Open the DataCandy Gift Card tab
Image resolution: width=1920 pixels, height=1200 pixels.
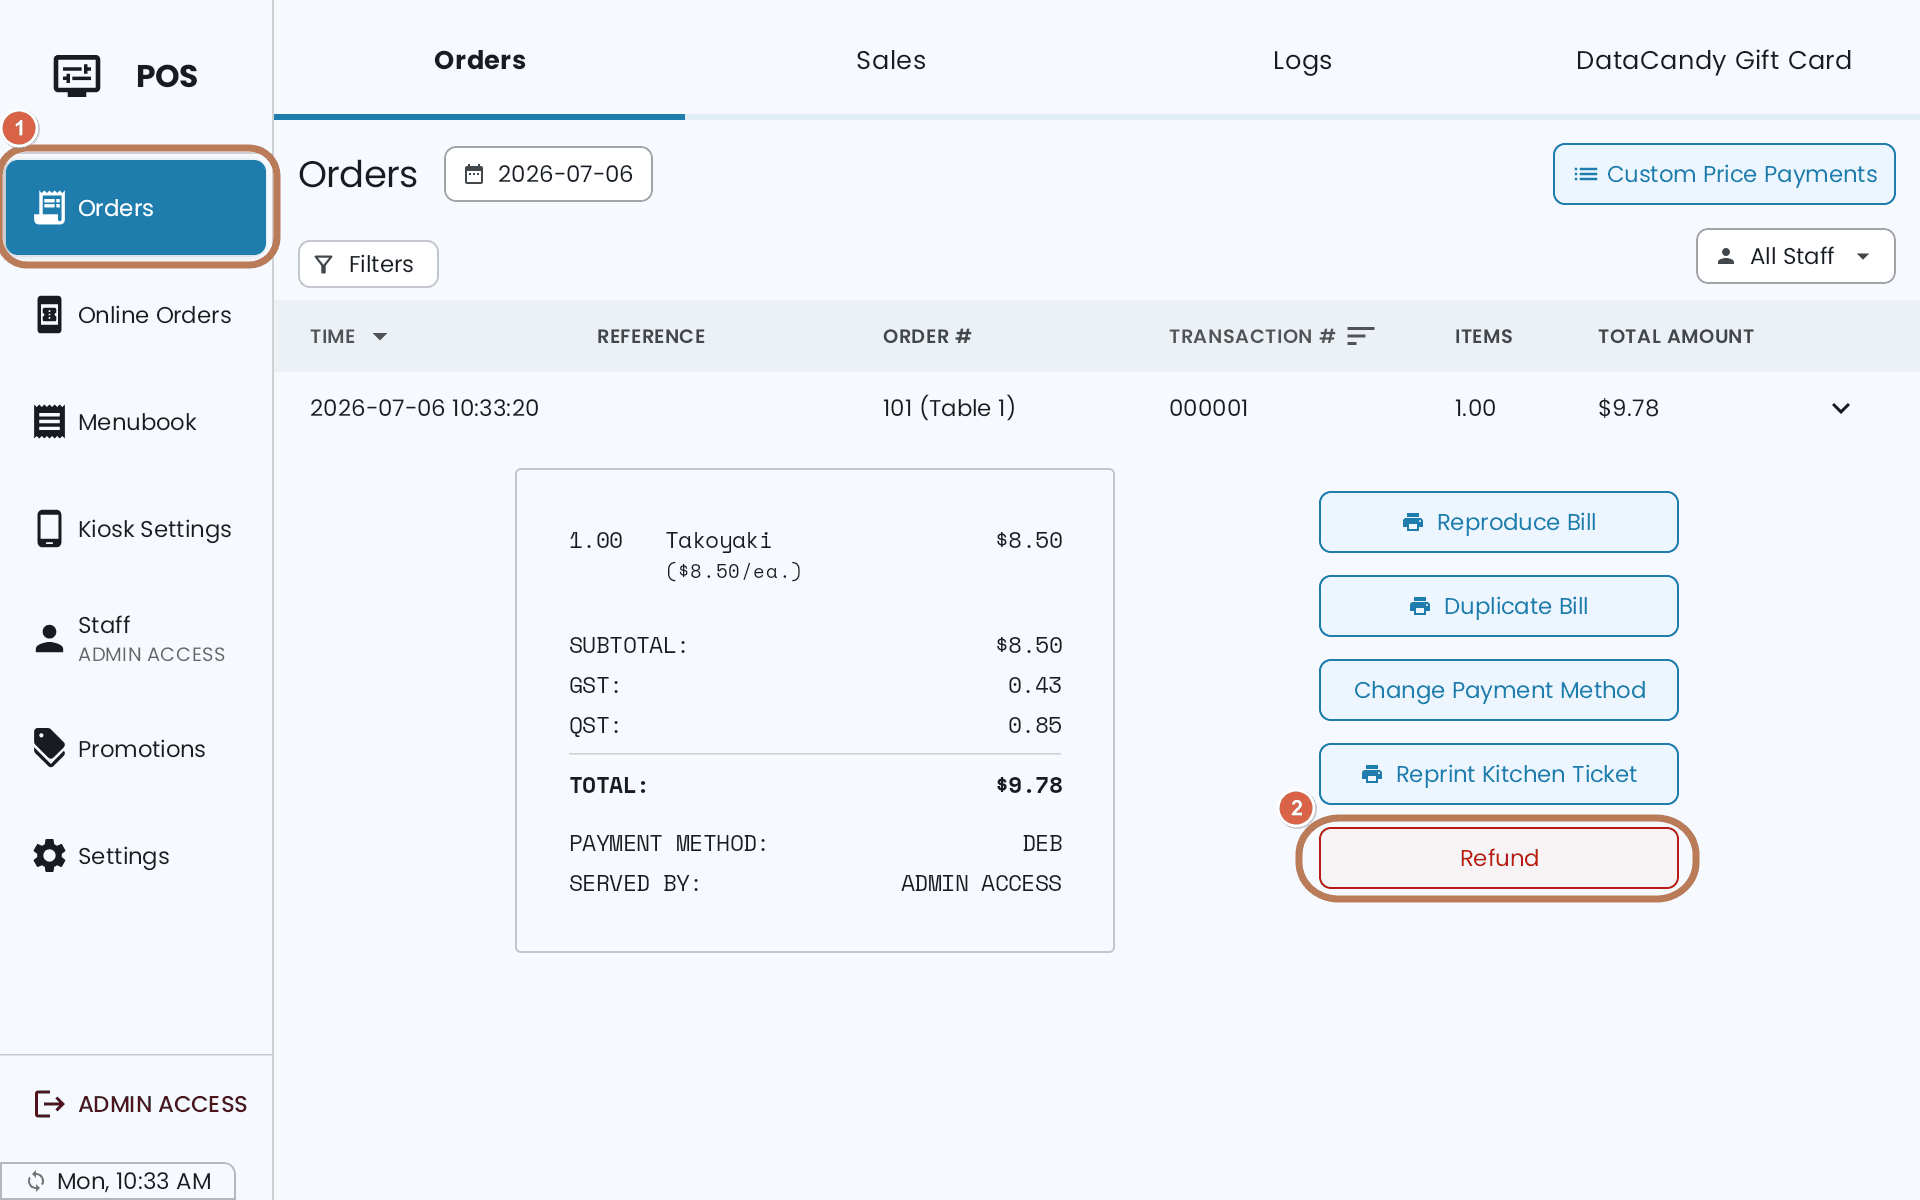pos(1714,60)
